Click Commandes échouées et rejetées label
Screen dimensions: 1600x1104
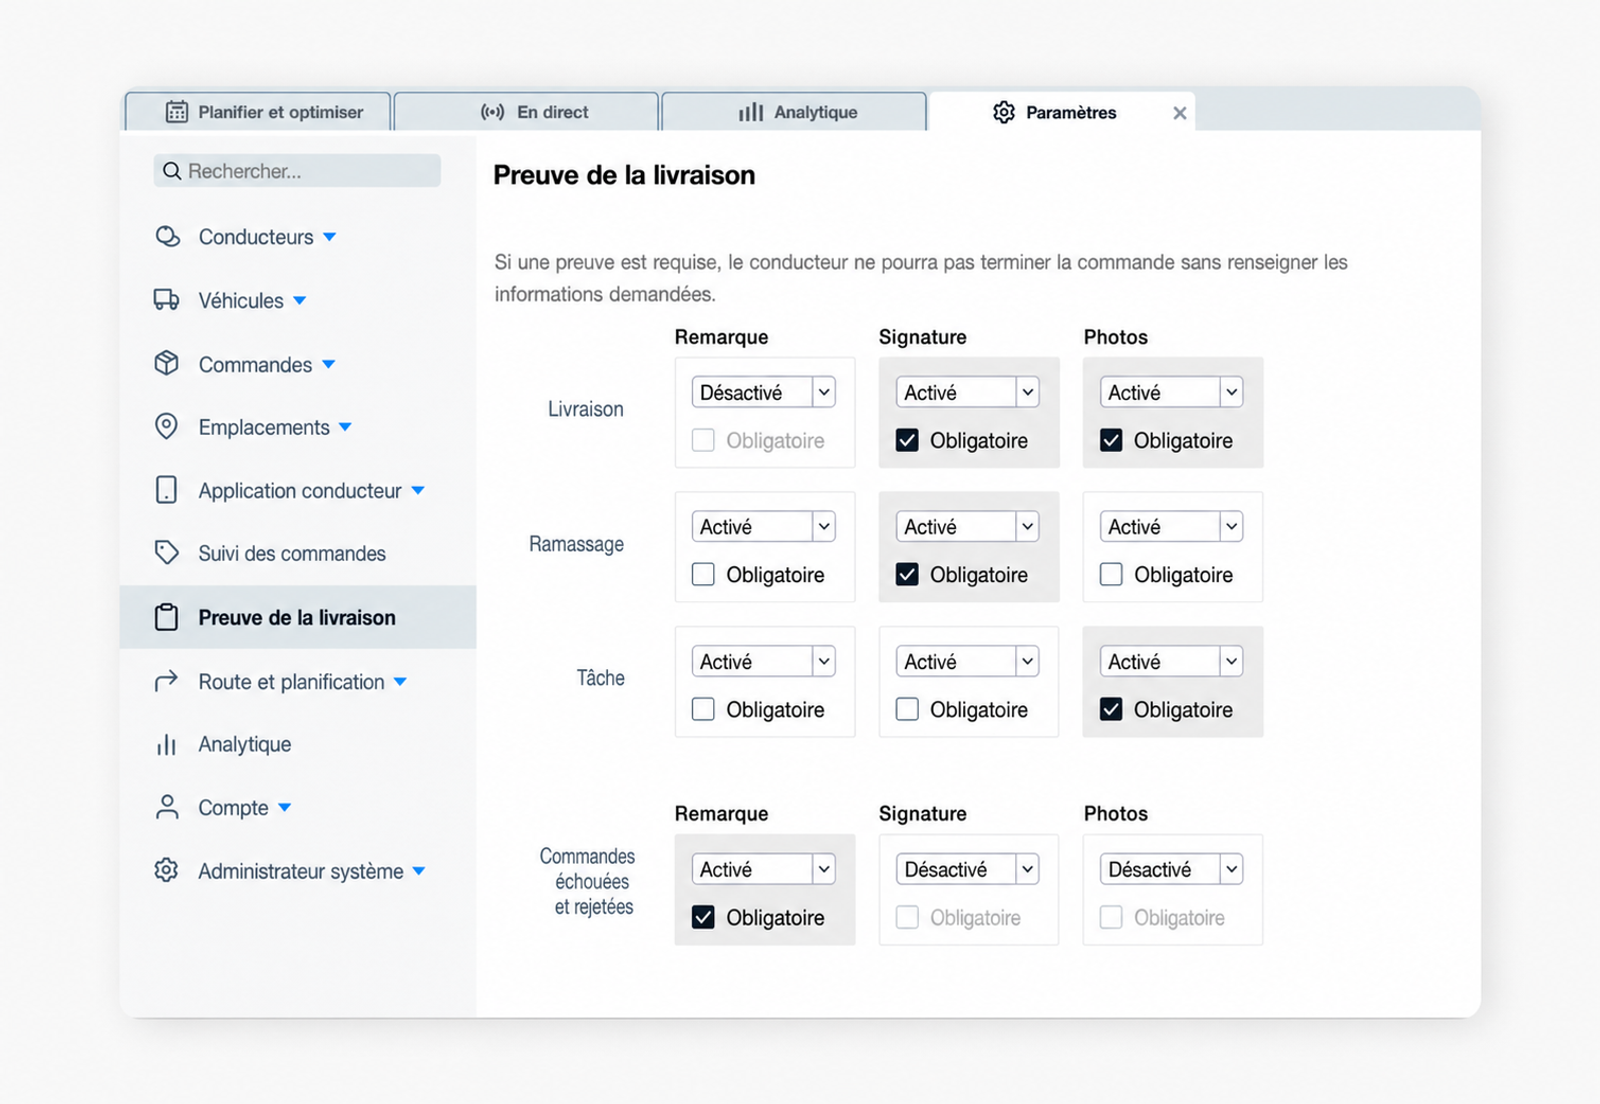[588, 881]
